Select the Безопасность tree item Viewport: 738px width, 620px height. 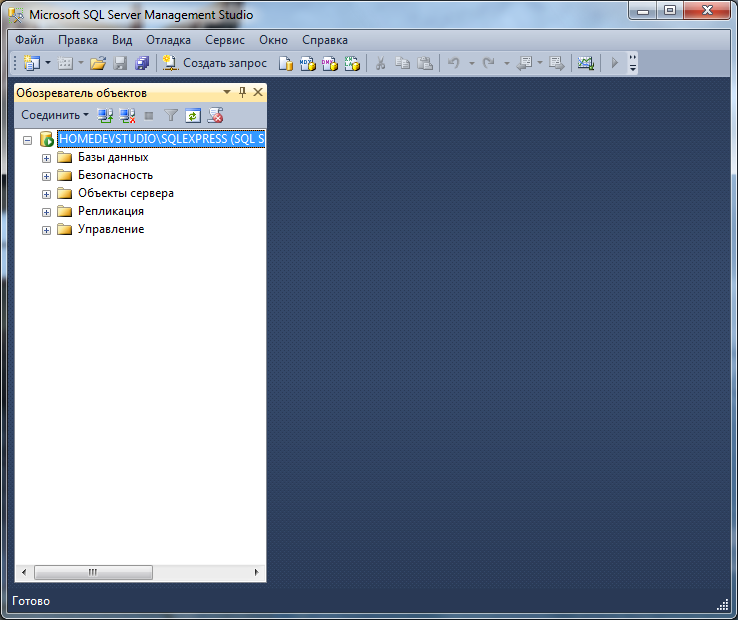coord(115,175)
